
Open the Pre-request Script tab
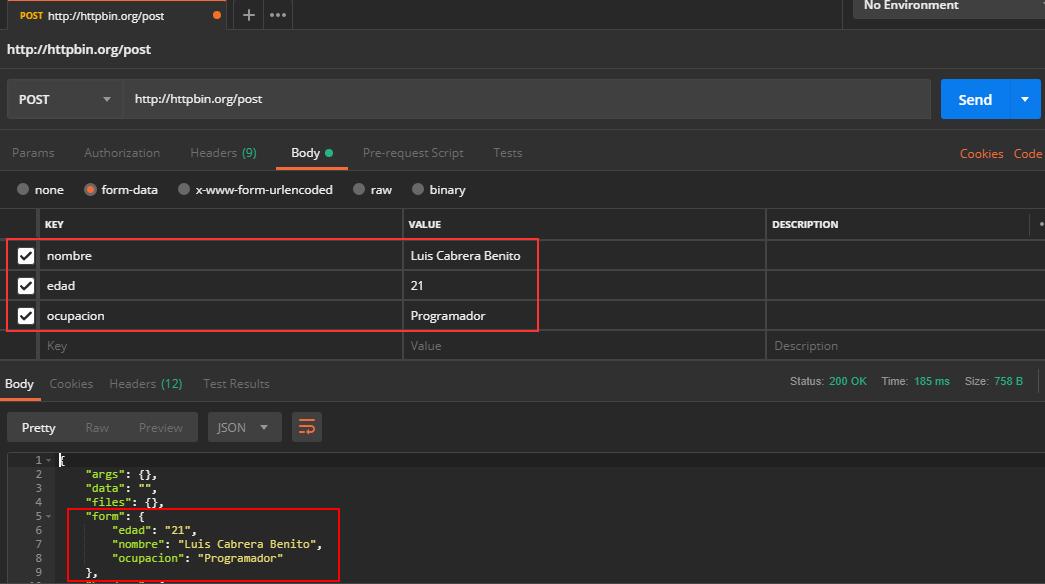413,153
